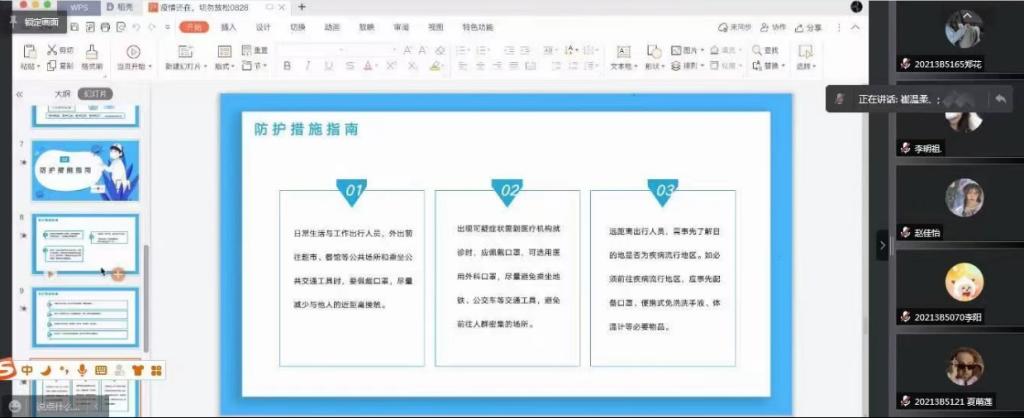Select slide 7 thumbnail
1024x418 pixels.
coord(85,170)
